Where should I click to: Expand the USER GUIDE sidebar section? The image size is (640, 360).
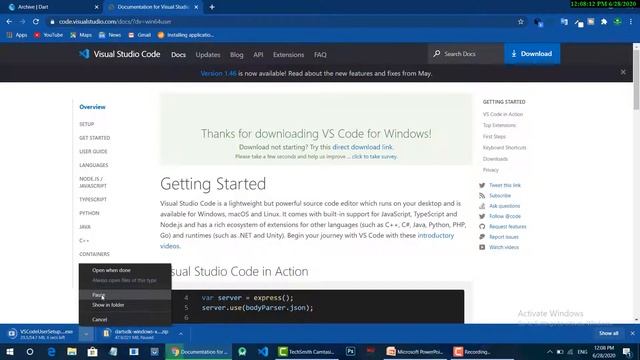[93, 151]
